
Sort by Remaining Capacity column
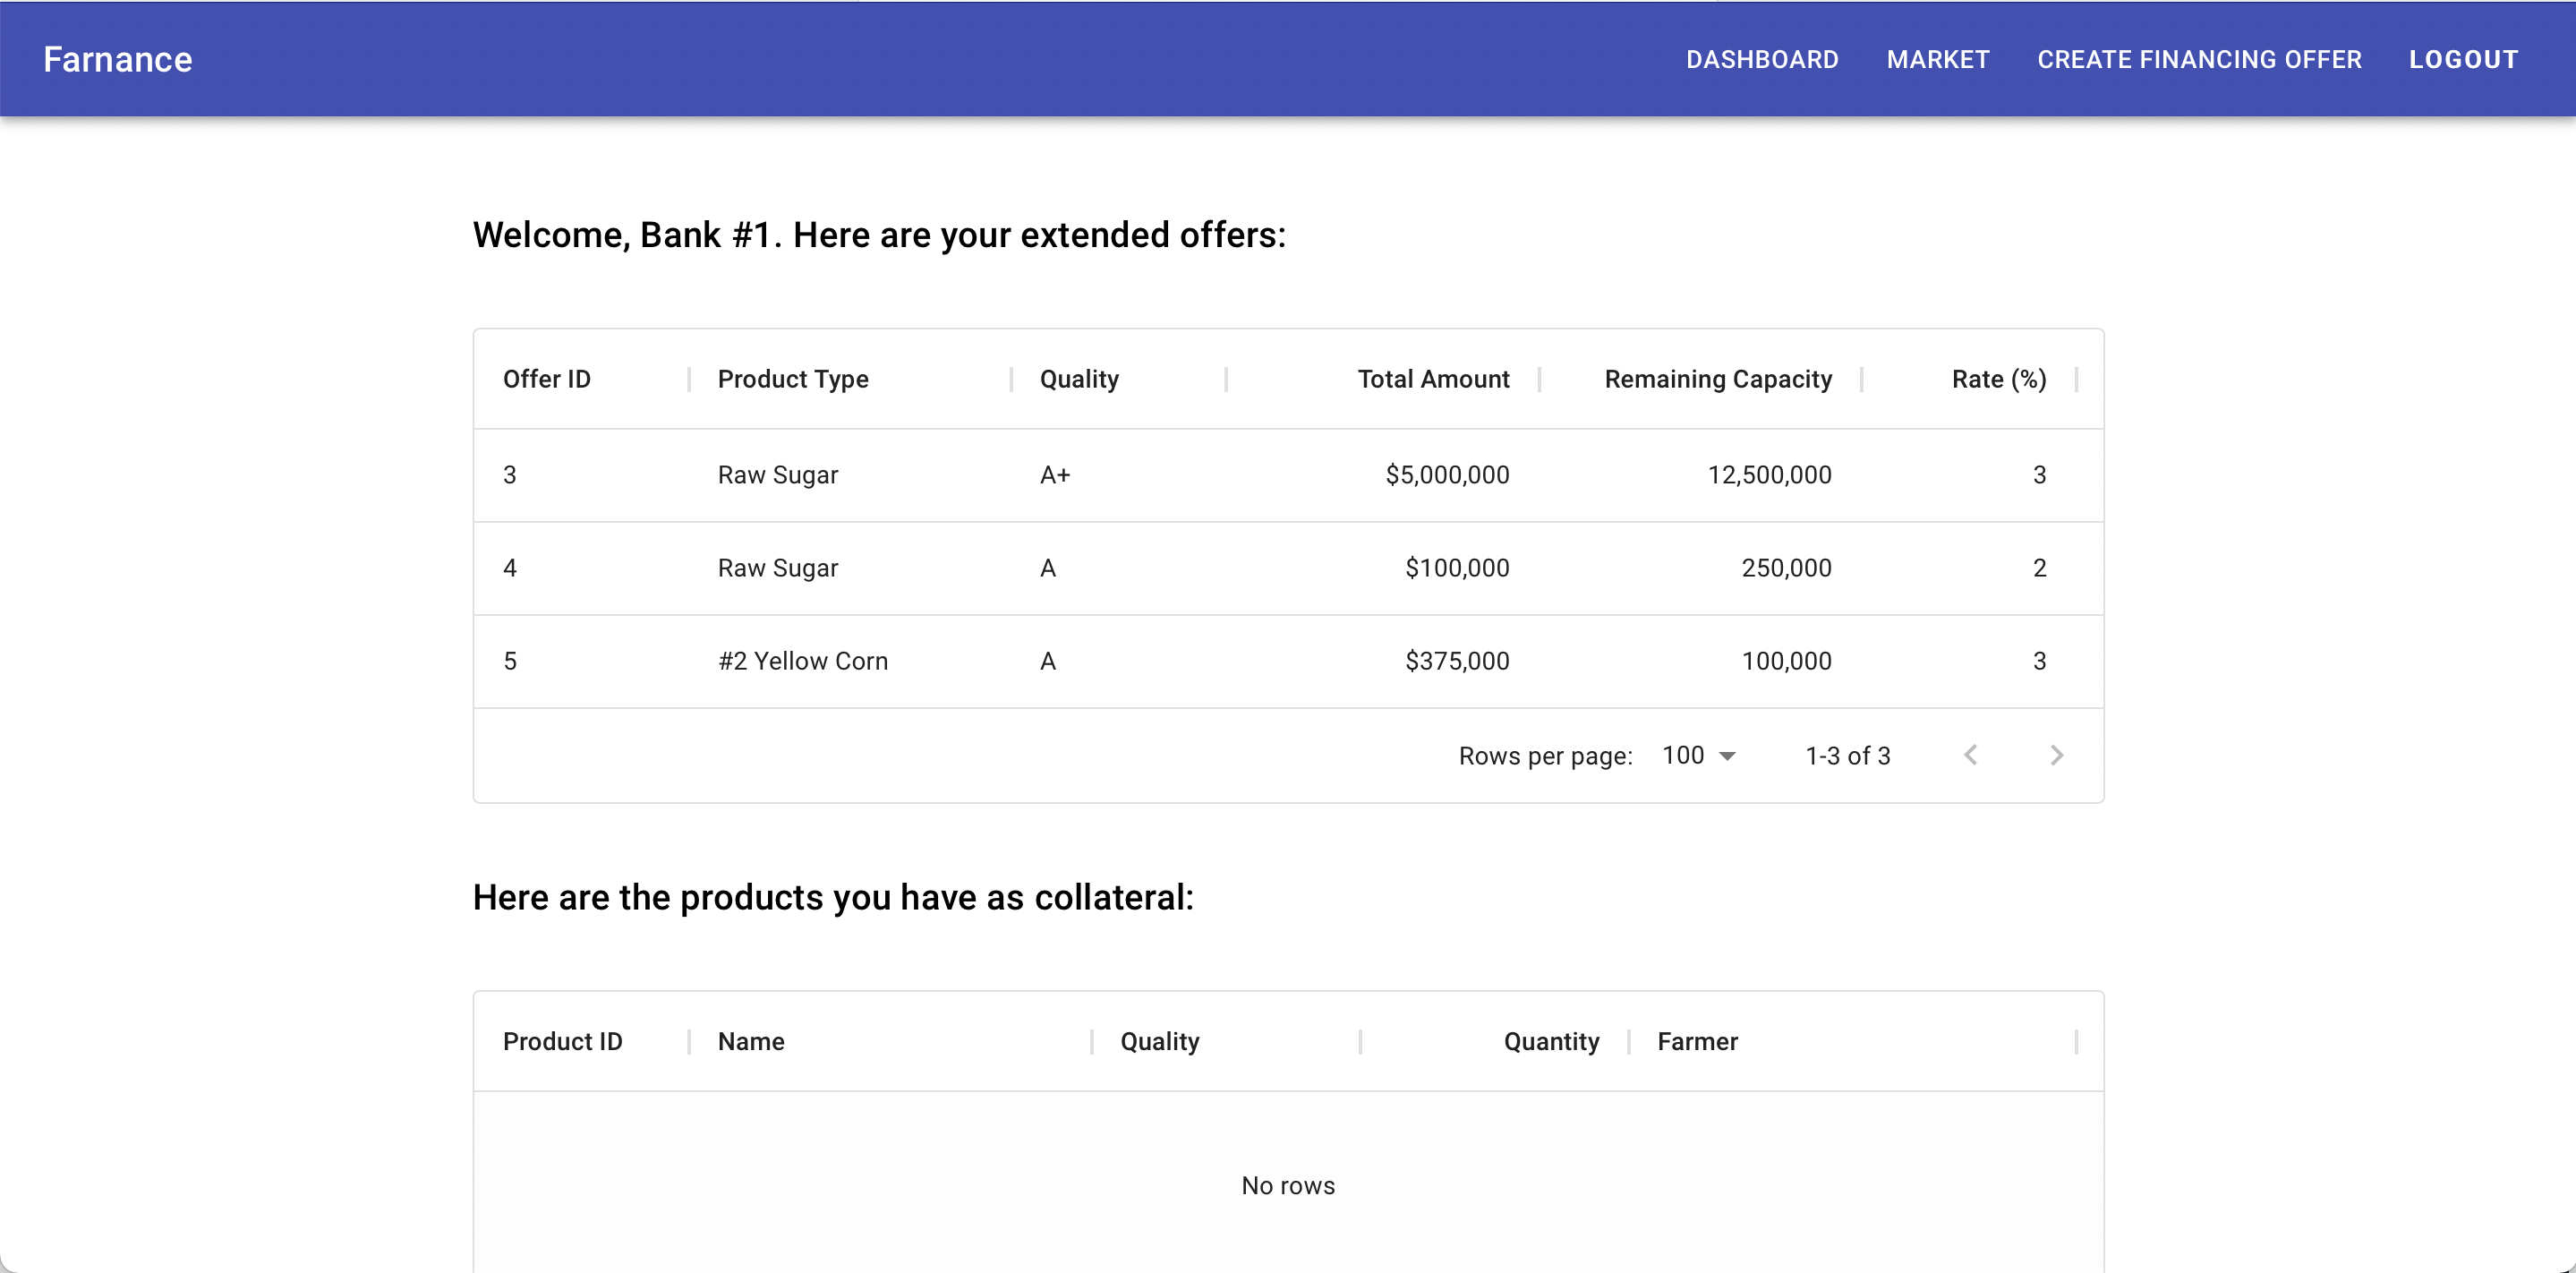[1718, 379]
